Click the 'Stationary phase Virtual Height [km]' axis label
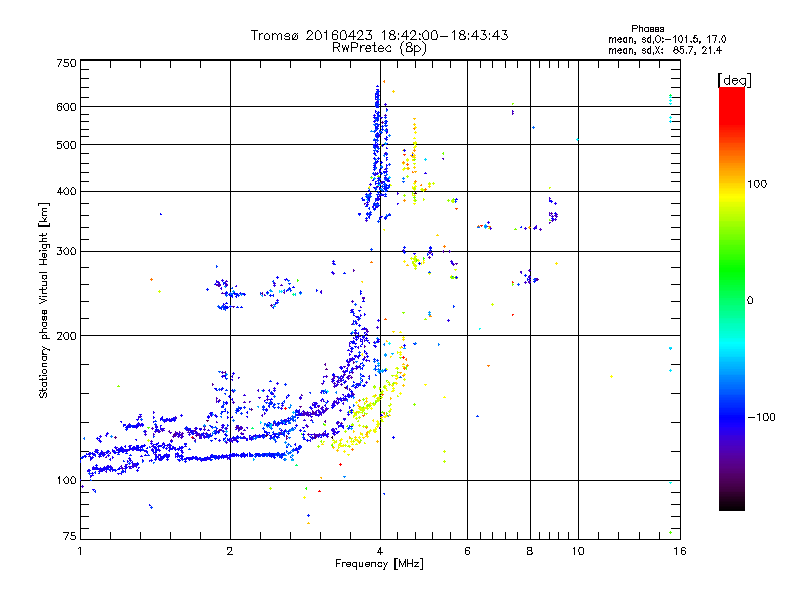 click(44, 301)
